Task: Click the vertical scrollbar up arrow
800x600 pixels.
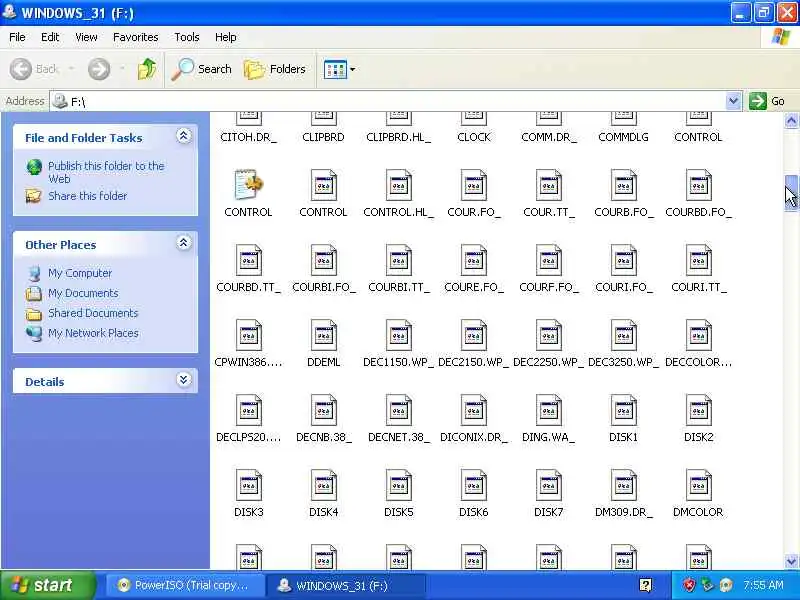Action: coord(791,120)
